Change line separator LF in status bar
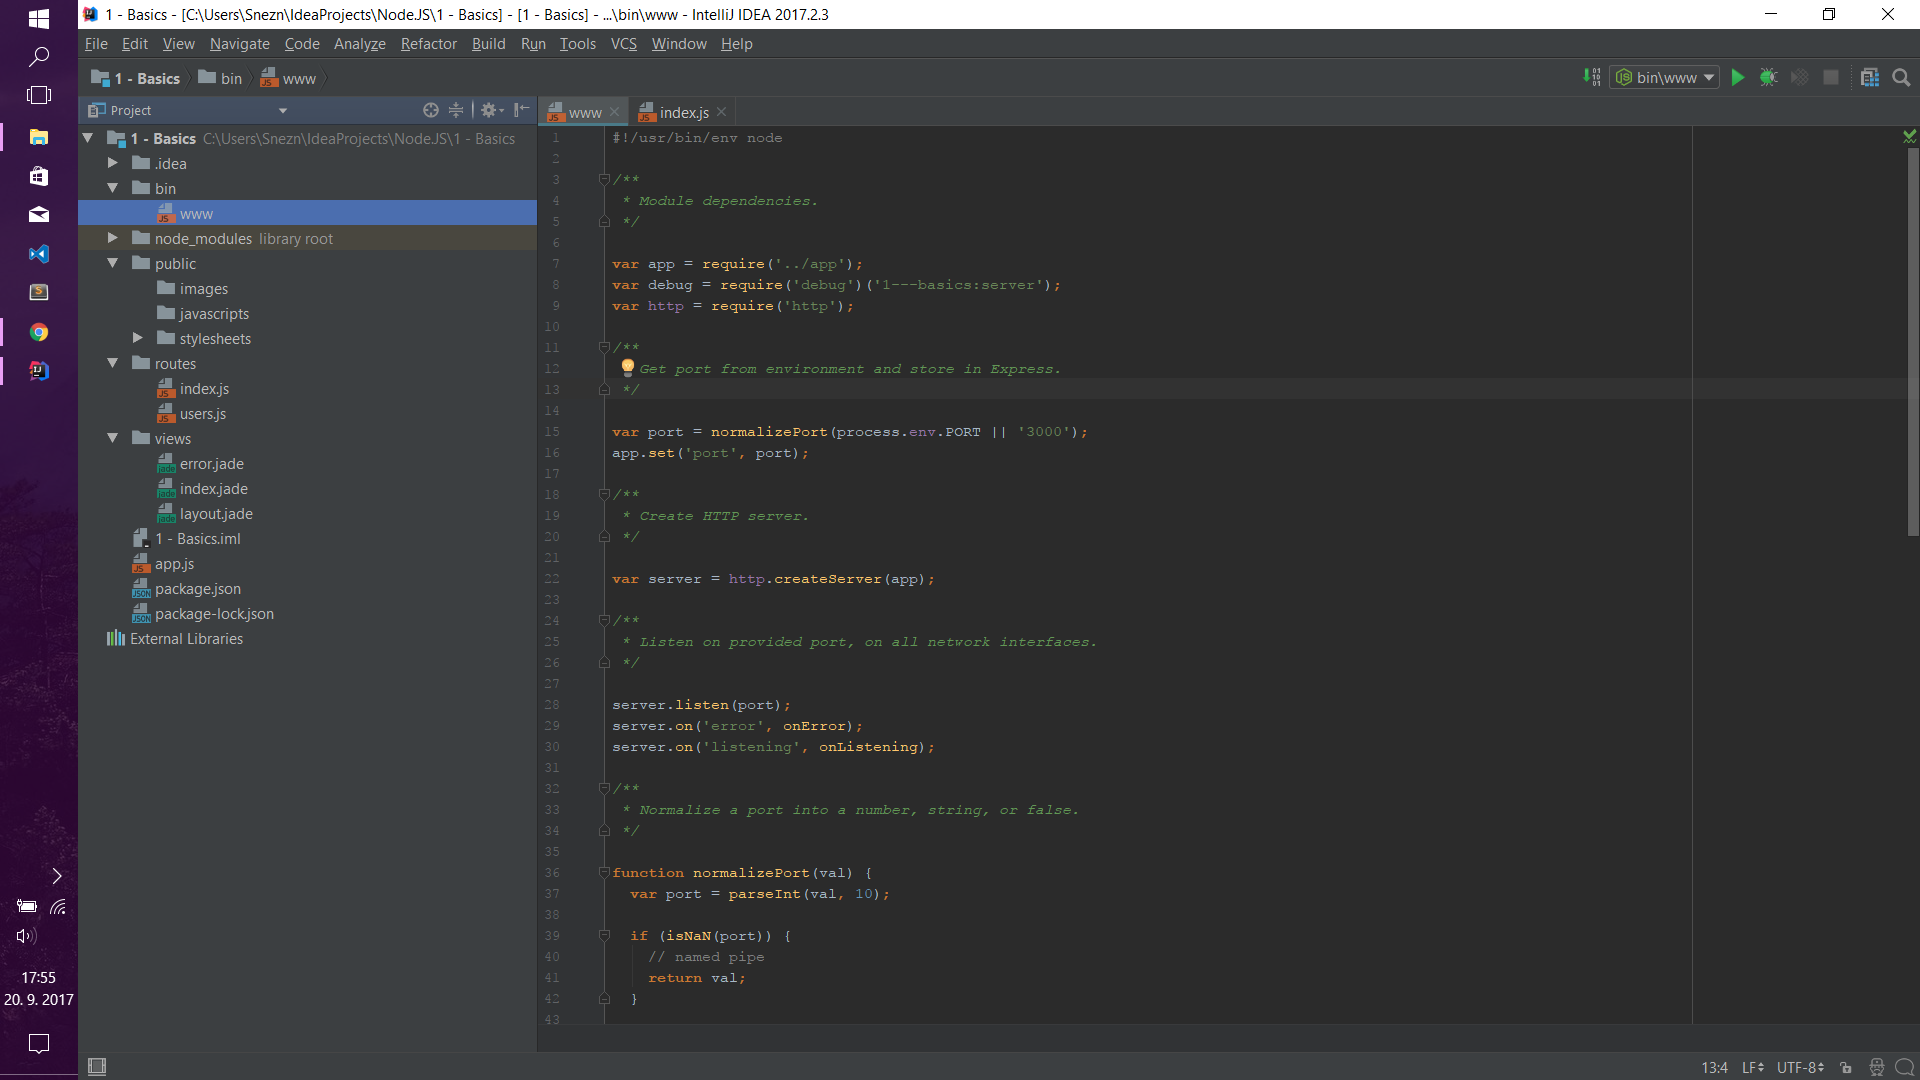The width and height of the screenshot is (1920, 1080). (x=1753, y=1068)
